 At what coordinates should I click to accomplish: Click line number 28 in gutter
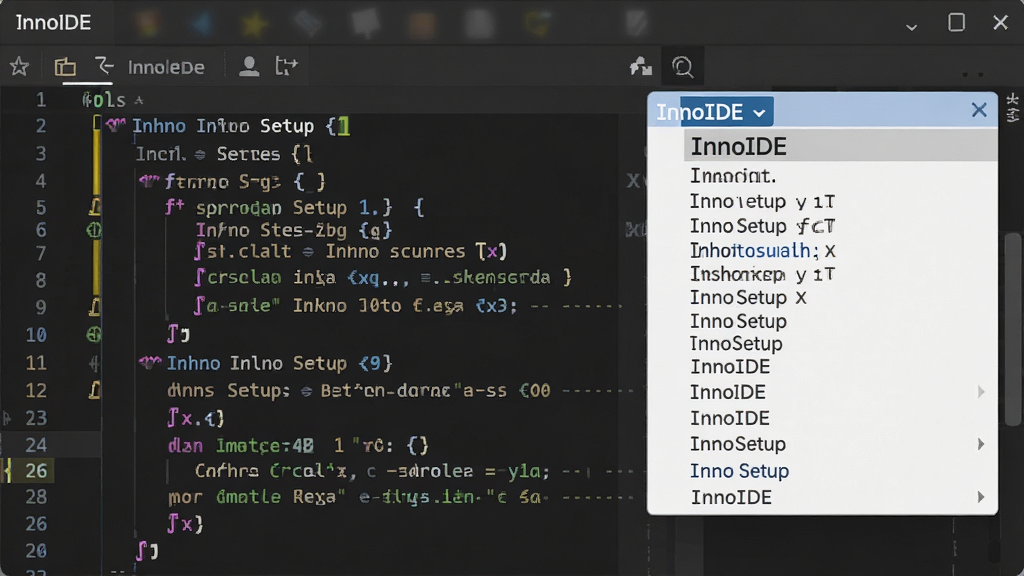point(35,497)
